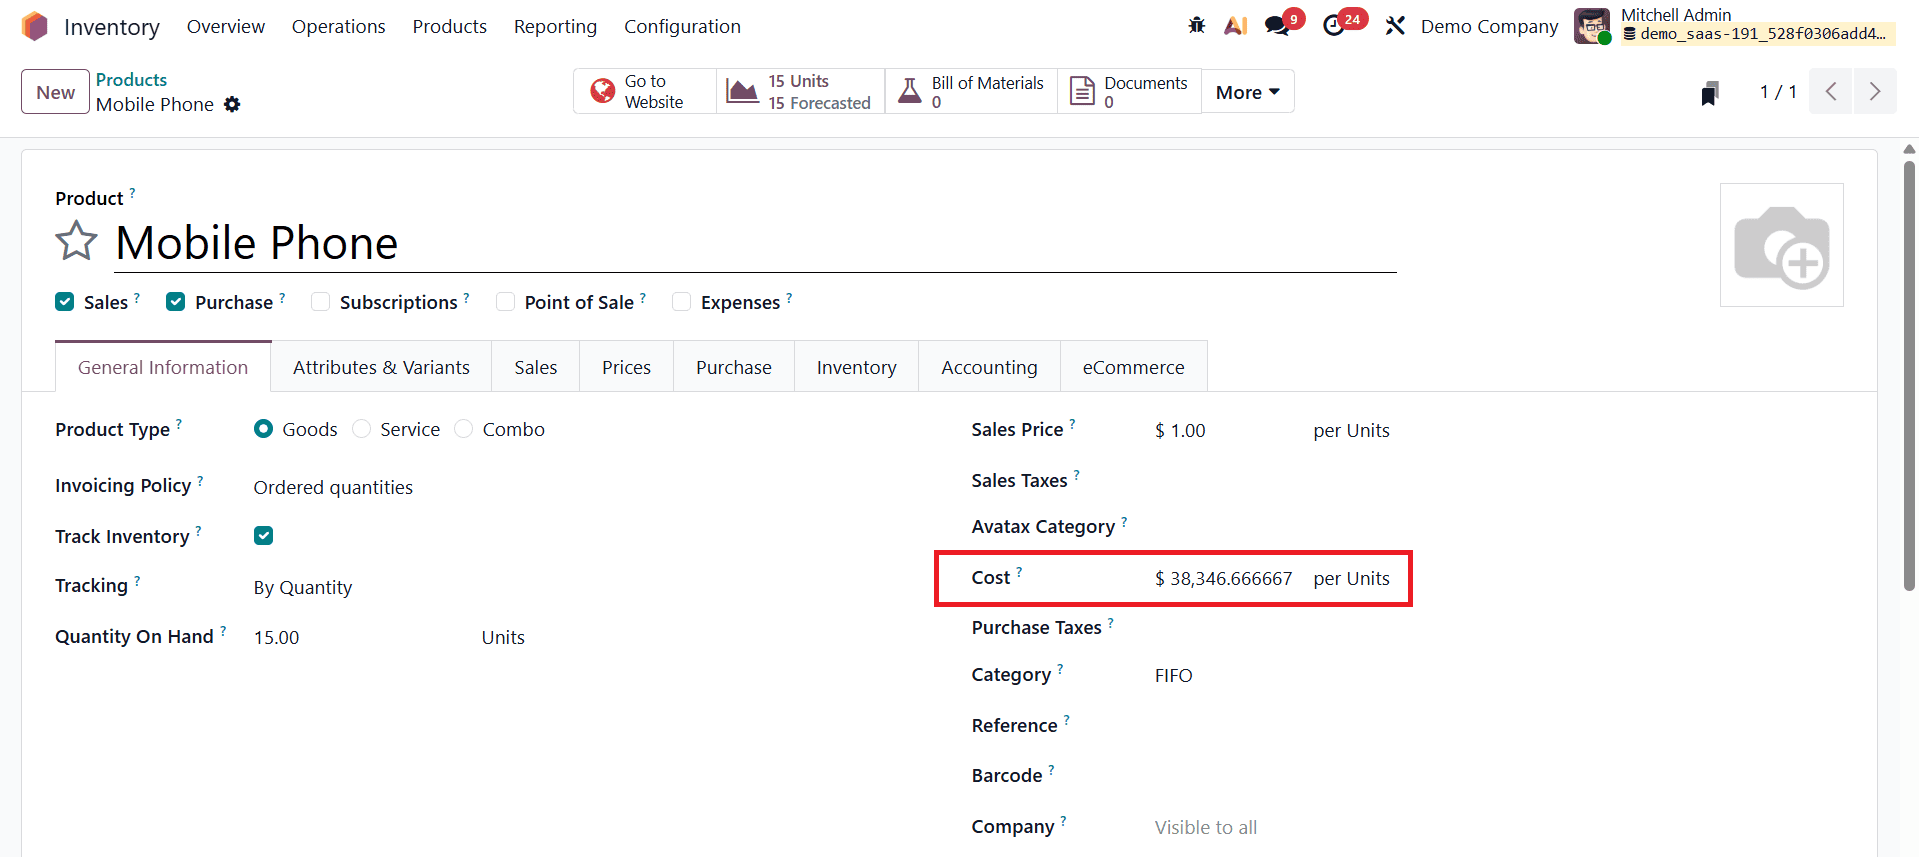Enable the Point of Sale checkbox
The image size is (1919, 857).
505,302
